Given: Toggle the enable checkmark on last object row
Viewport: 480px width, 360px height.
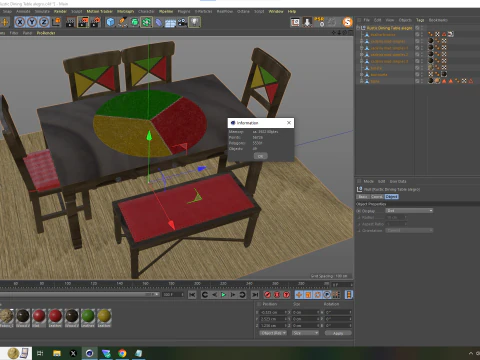Looking at the screenshot, I should click(417, 81).
